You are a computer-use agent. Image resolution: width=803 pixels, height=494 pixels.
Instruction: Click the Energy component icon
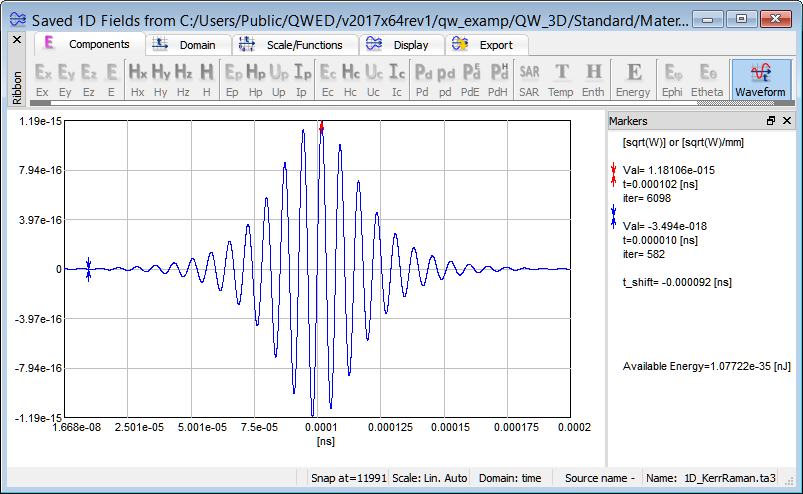[x=633, y=79]
